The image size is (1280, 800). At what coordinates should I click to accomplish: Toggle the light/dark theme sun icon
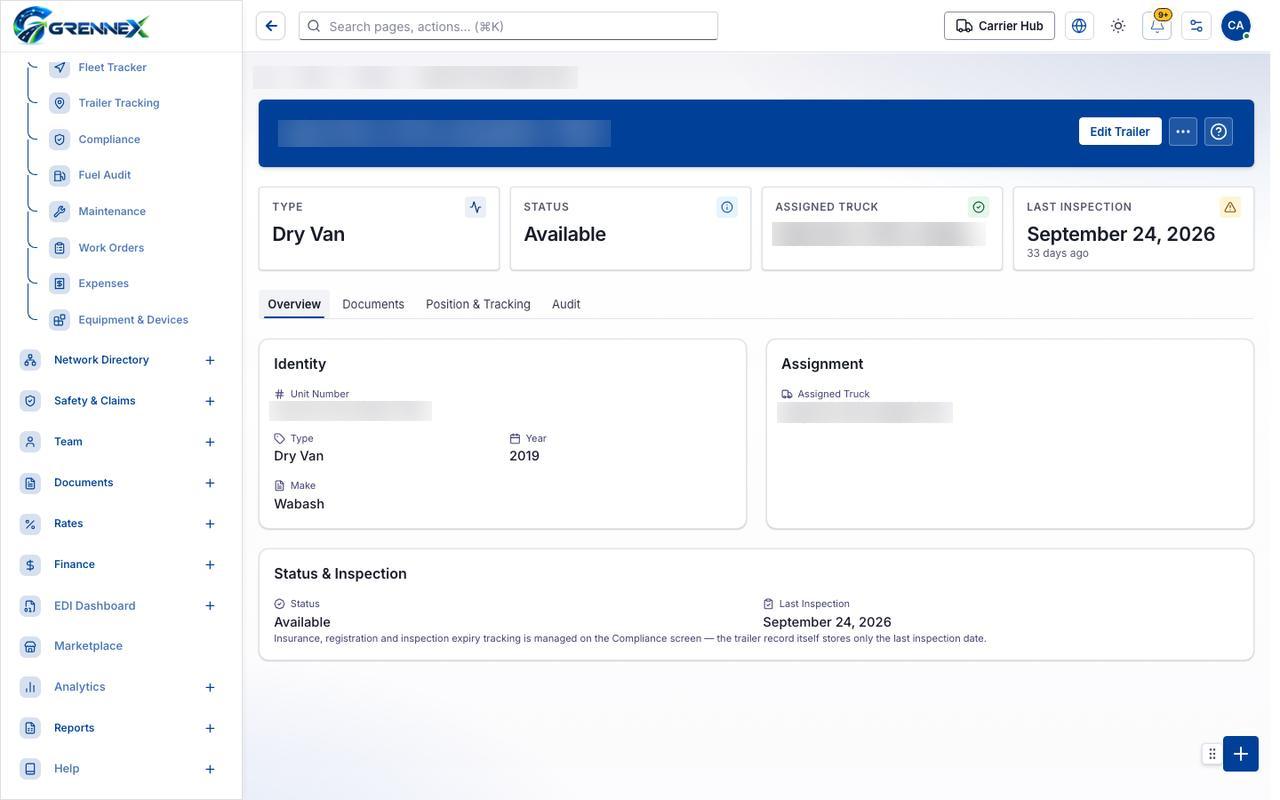click(1118, 26)
